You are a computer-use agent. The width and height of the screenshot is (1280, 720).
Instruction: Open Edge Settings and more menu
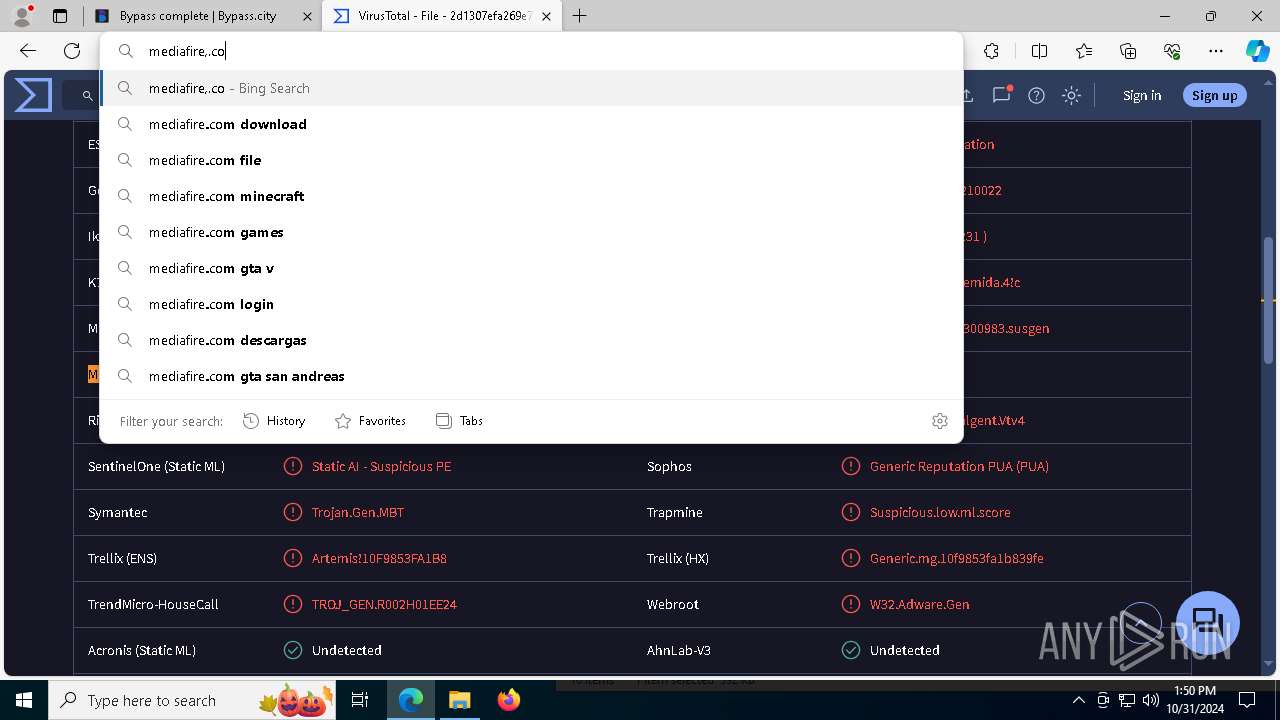coord(1216,51)
